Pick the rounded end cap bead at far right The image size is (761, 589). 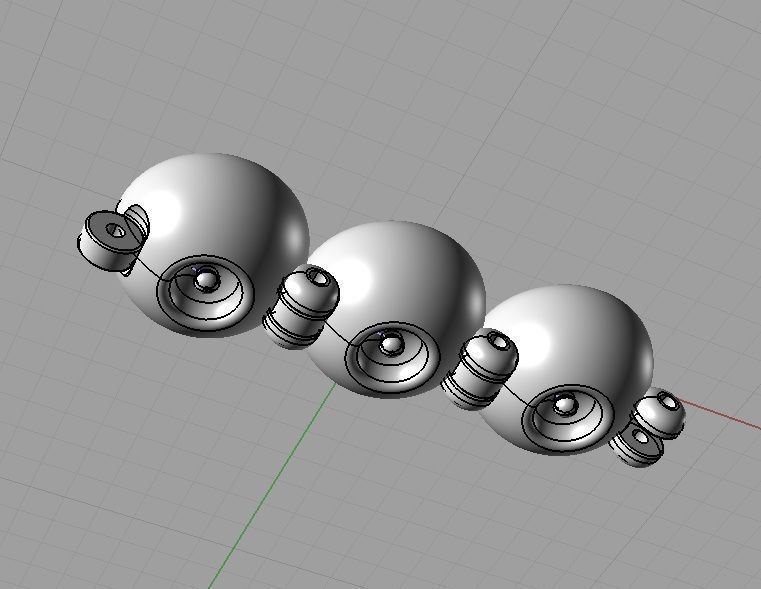660,412
